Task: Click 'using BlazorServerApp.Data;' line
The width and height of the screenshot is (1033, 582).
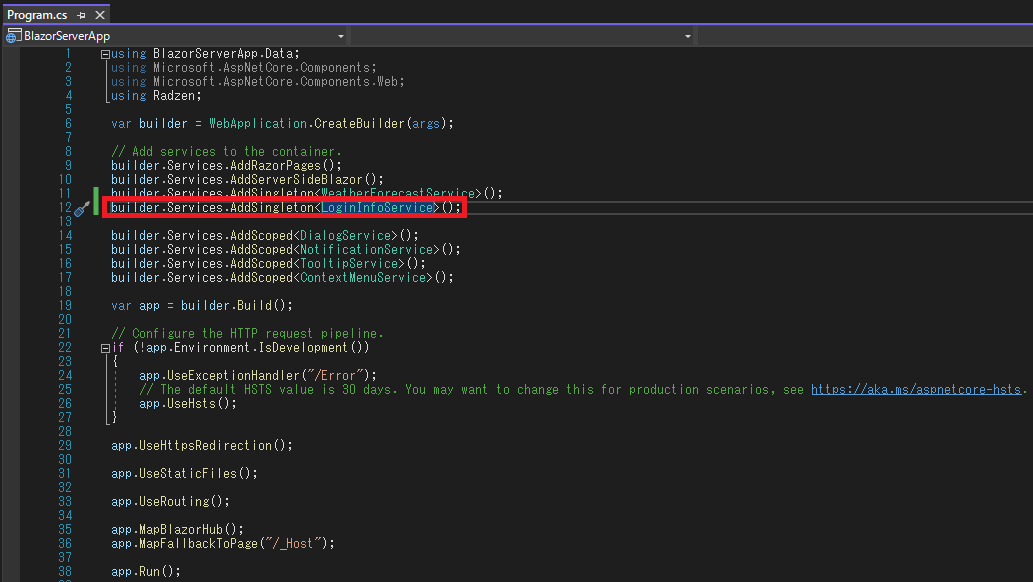Action: 205,53
